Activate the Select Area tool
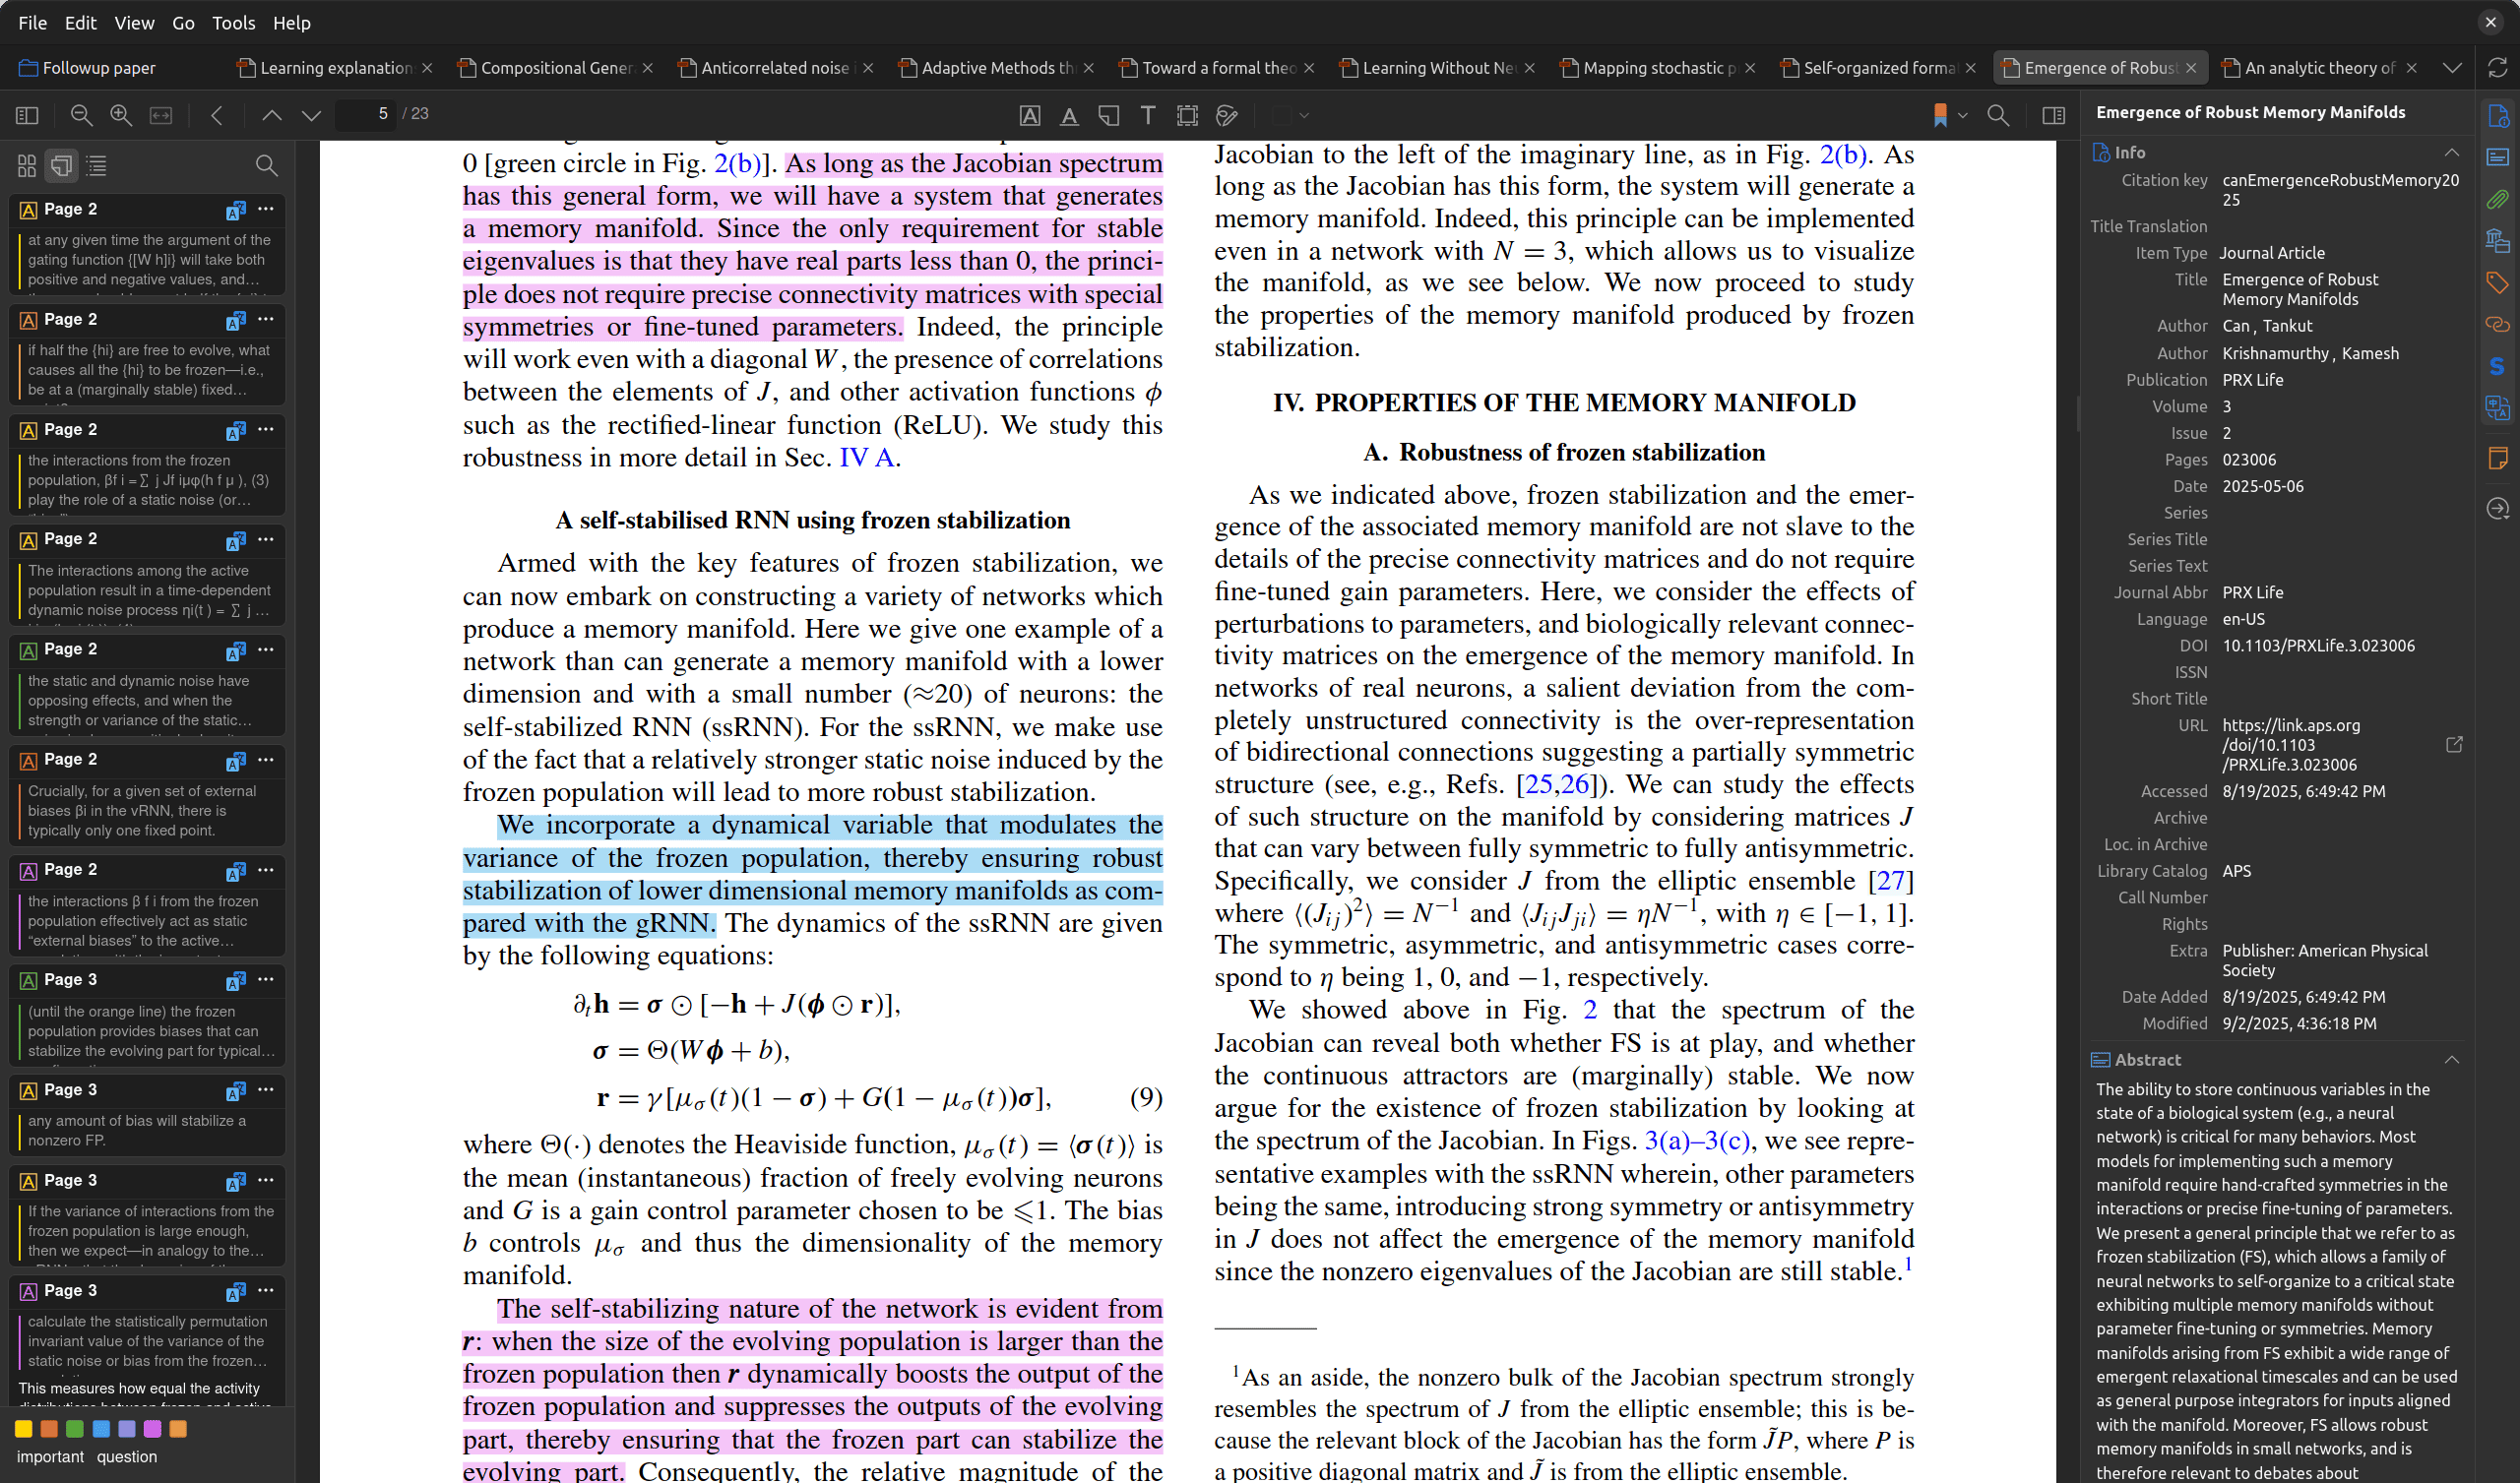Image resolution: width=2520 pixels, height=1483 pixels. [1187, 116]
